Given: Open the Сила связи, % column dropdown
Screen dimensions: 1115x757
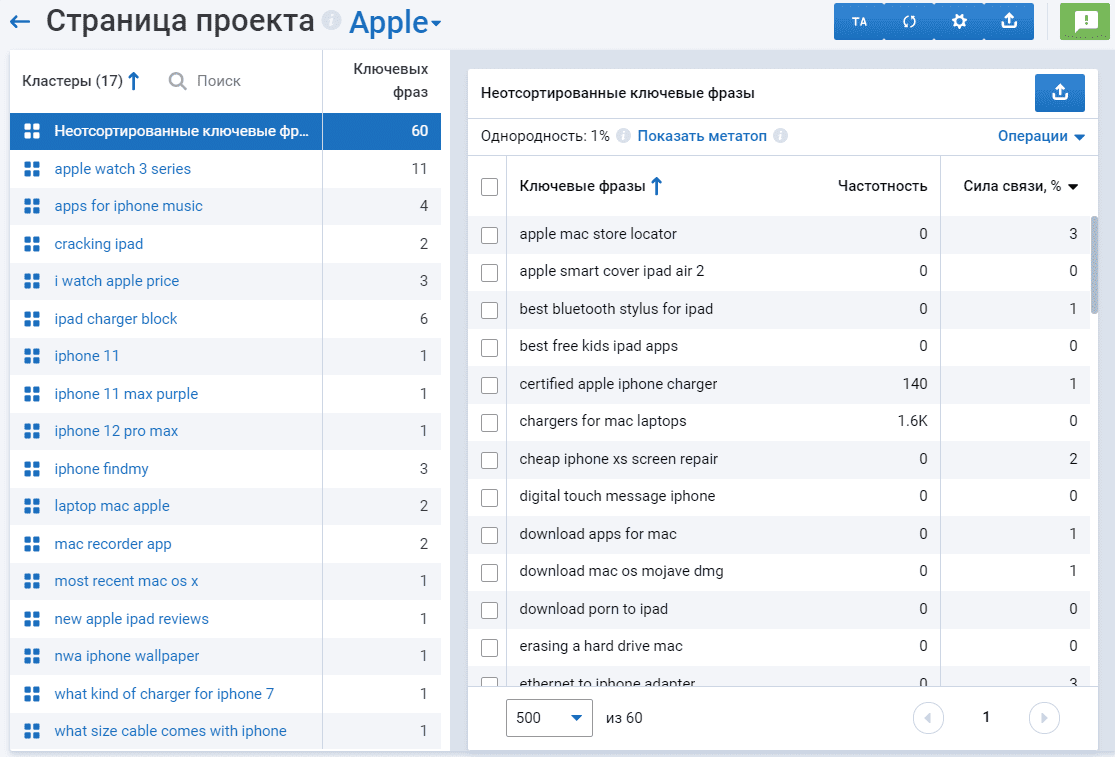Looking at the screenshot, I should tap(1073, 187).
